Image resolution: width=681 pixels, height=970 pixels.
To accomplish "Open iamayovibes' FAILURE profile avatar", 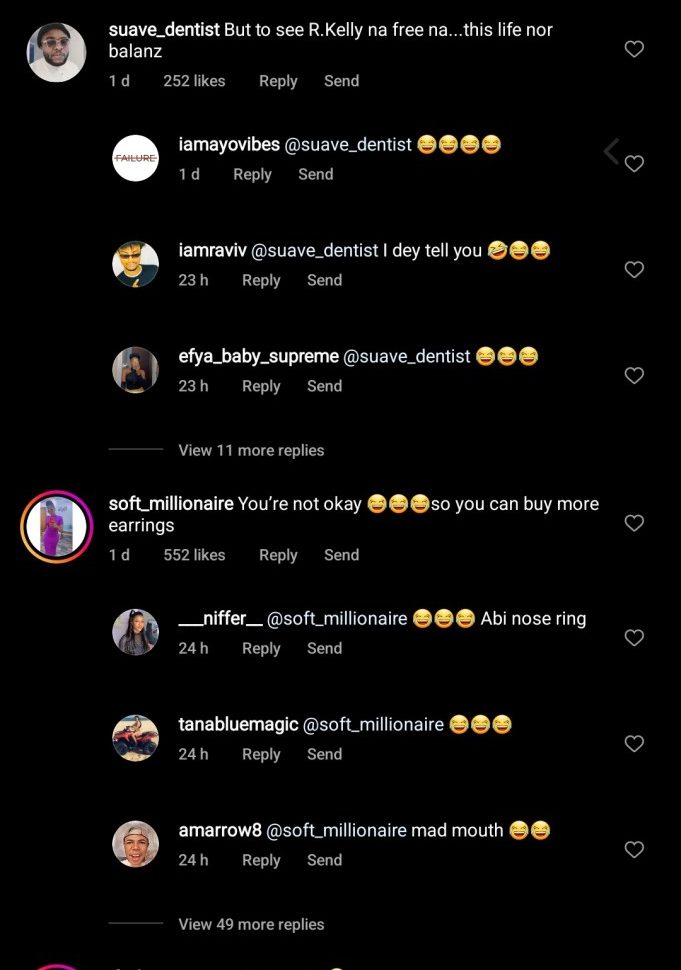I will click(136, 158).
